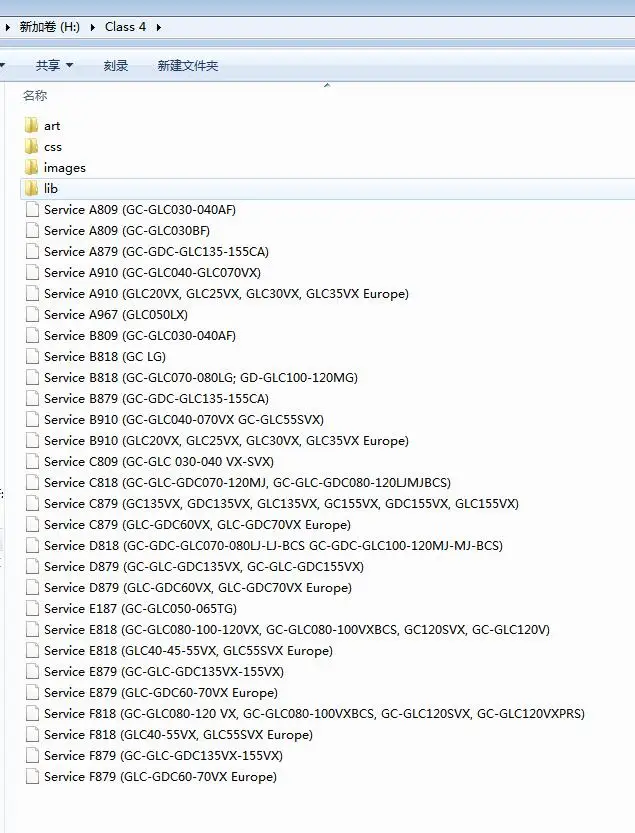Open the images folder icon
This screenshot has width=635, height=833.
coord(32,167)
